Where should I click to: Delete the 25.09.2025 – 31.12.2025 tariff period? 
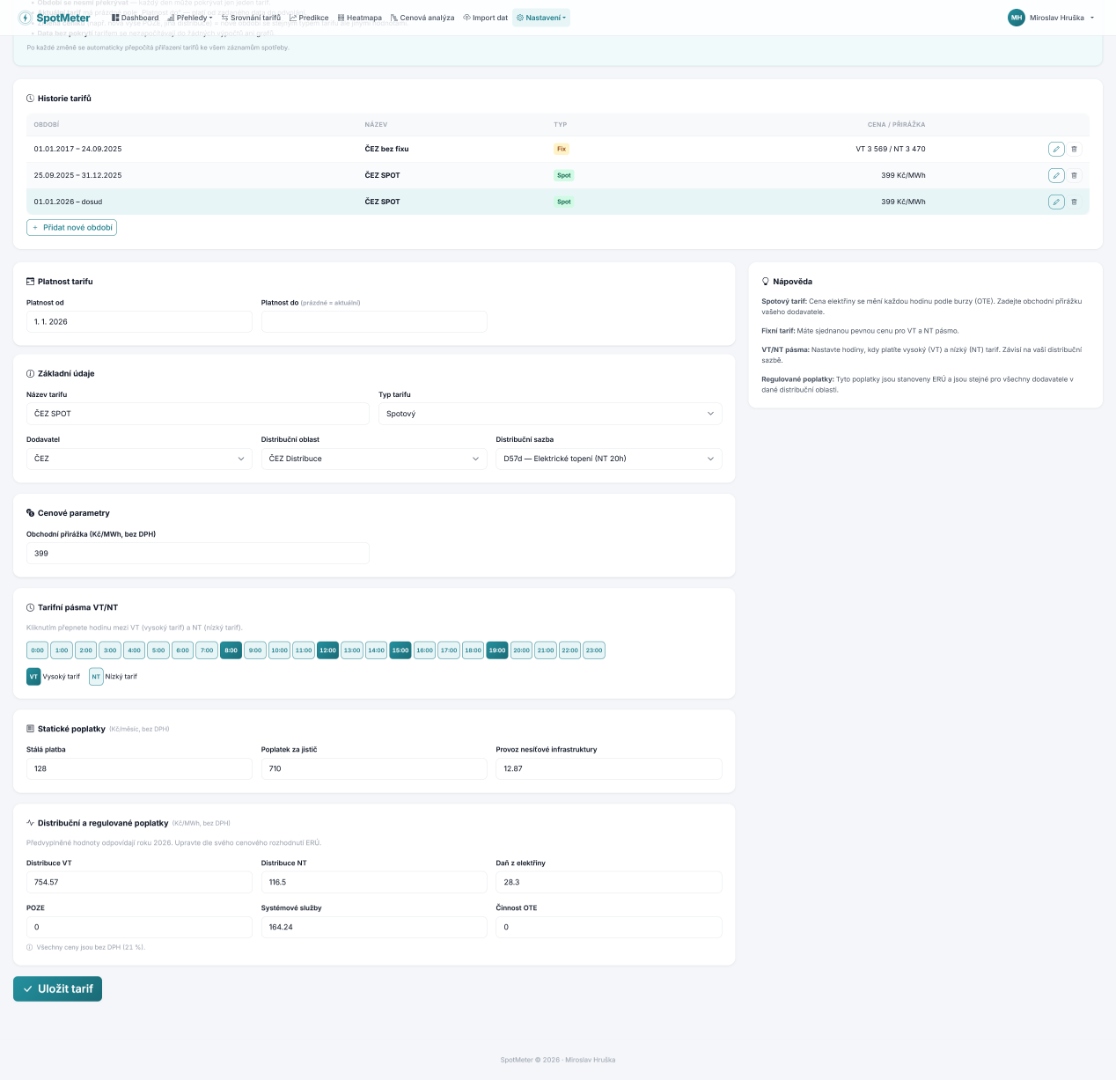(1074, 175)
